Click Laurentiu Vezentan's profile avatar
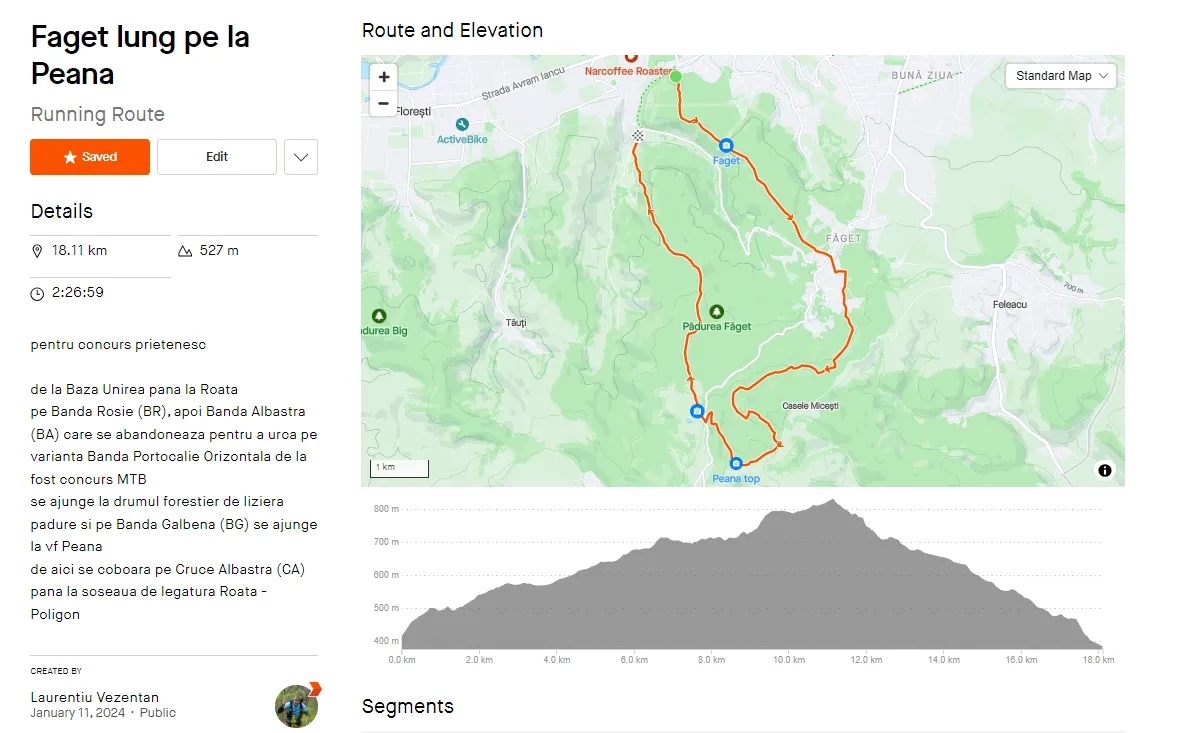The height and width of the screenshot is (733, 1186). tap(297, 705)
